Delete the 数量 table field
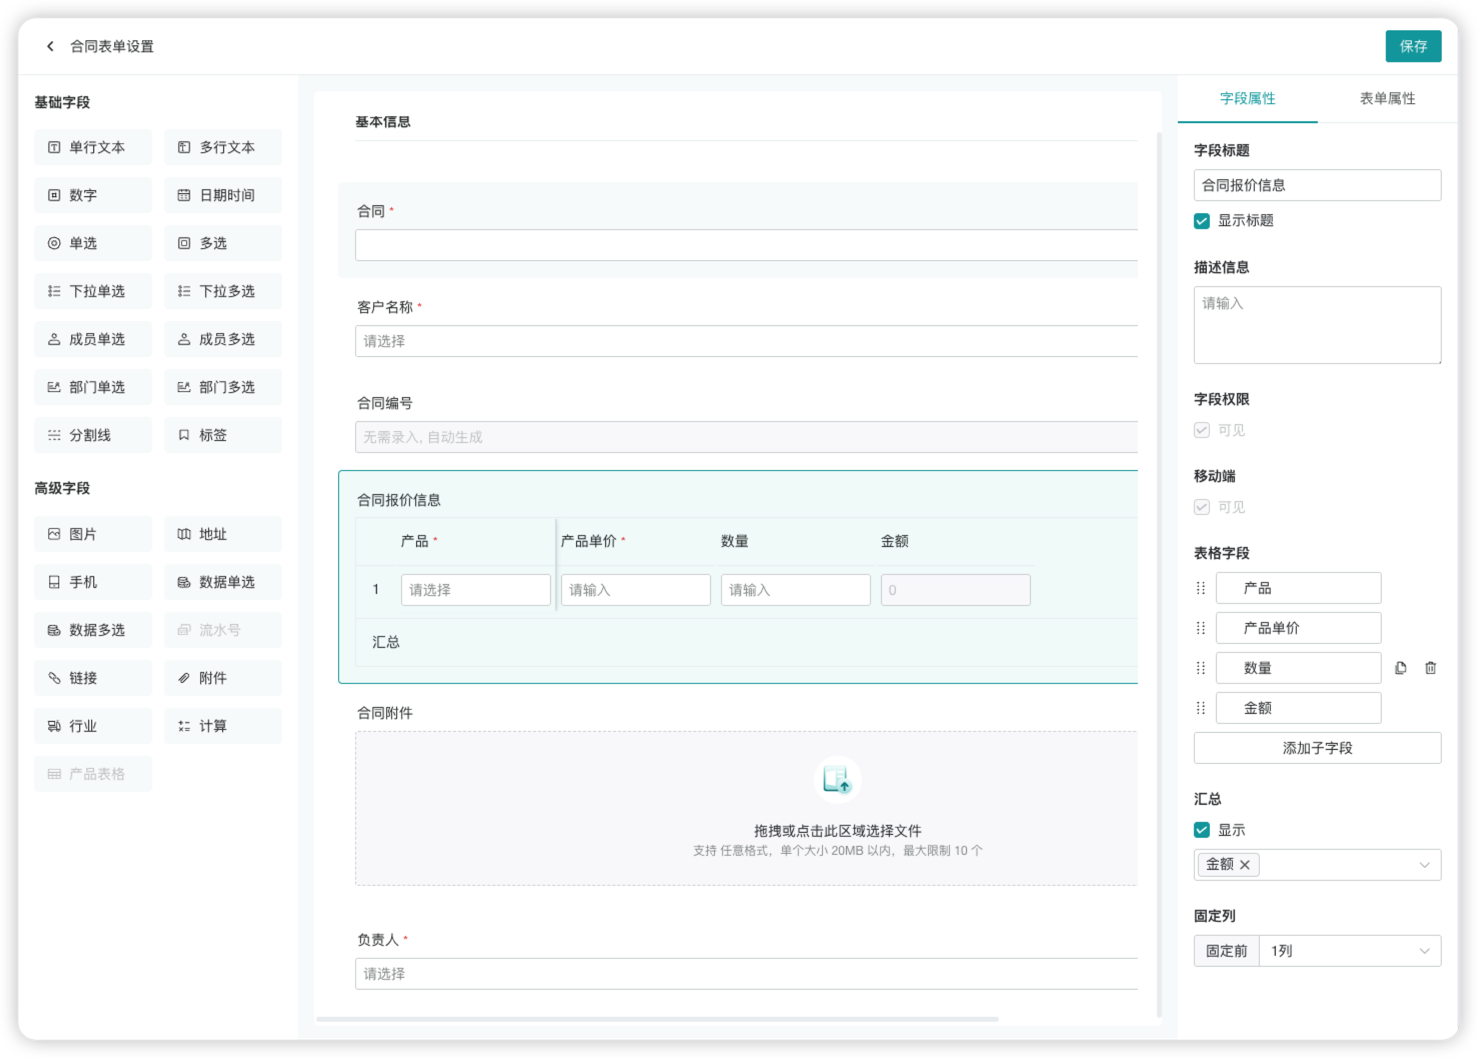 (1429, 667)
